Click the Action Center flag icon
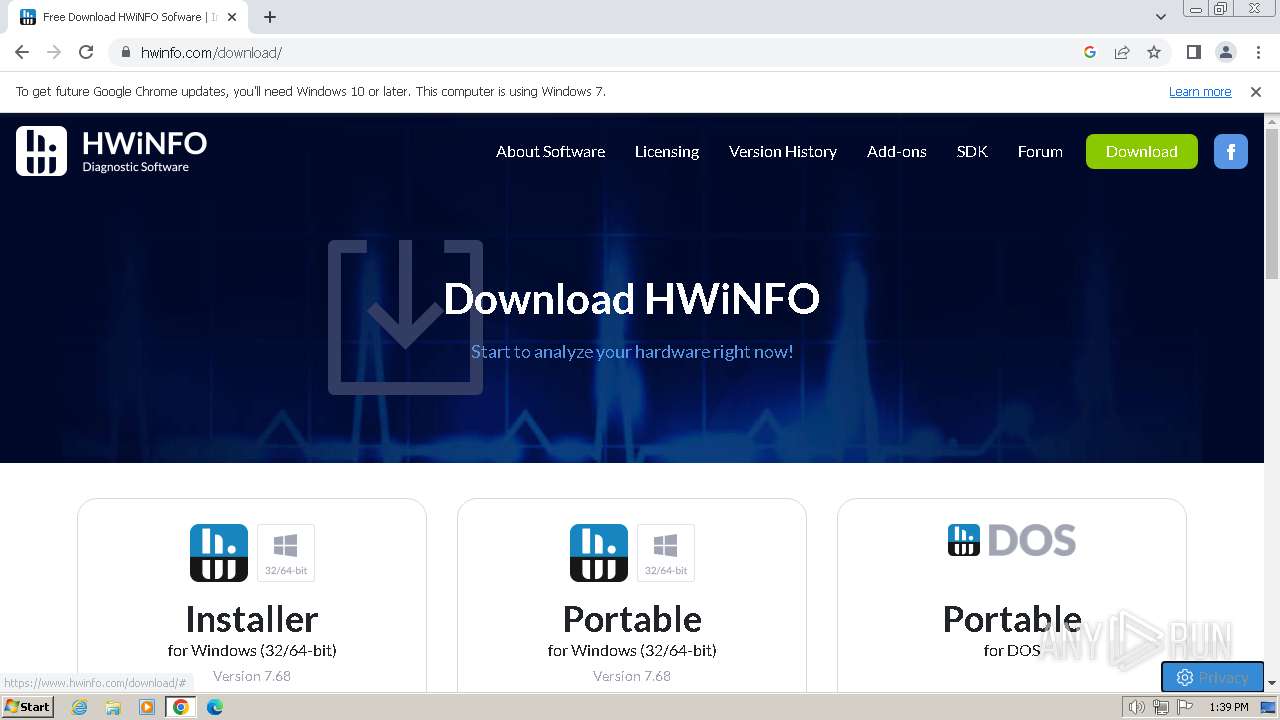This screenshot has width=1280, height=720. tap(1185, 707)
